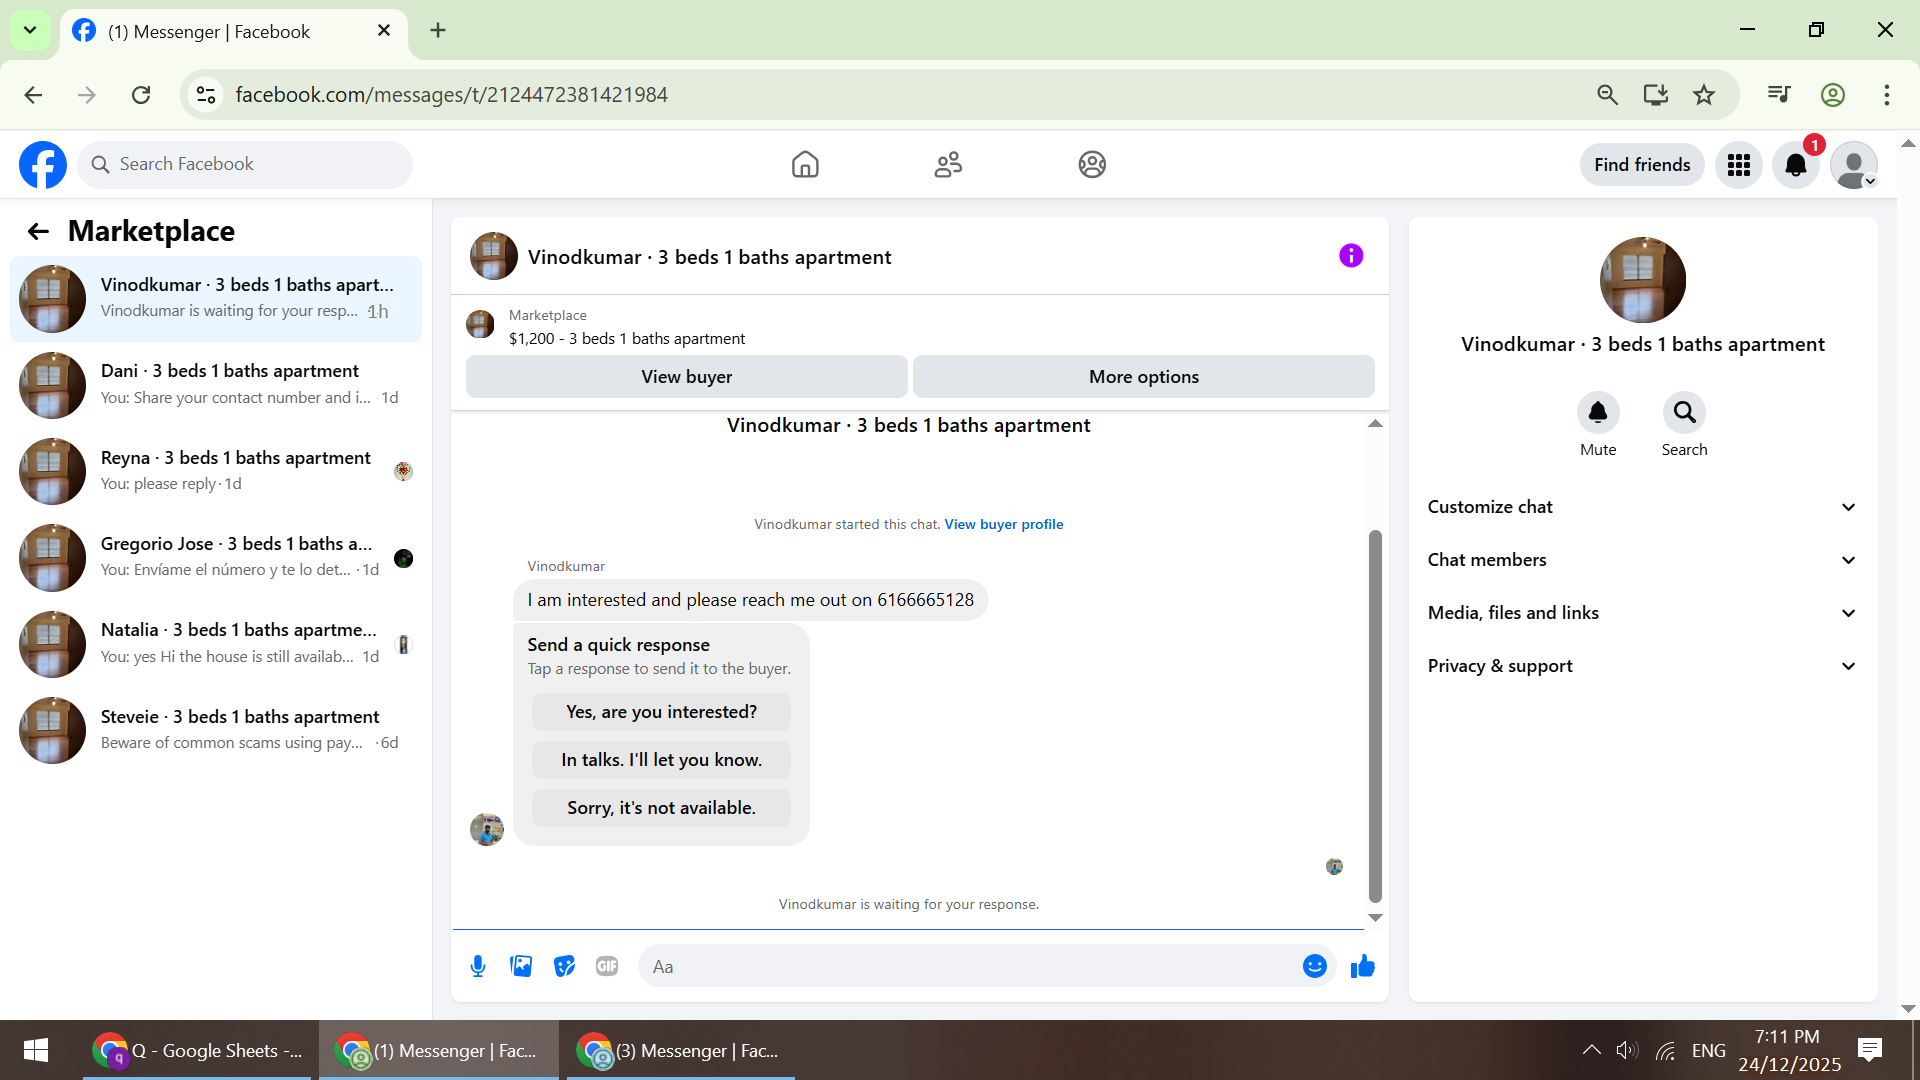Expand Media, files and links
The image size is (1920, 1080).
[x=1642, y=613]
